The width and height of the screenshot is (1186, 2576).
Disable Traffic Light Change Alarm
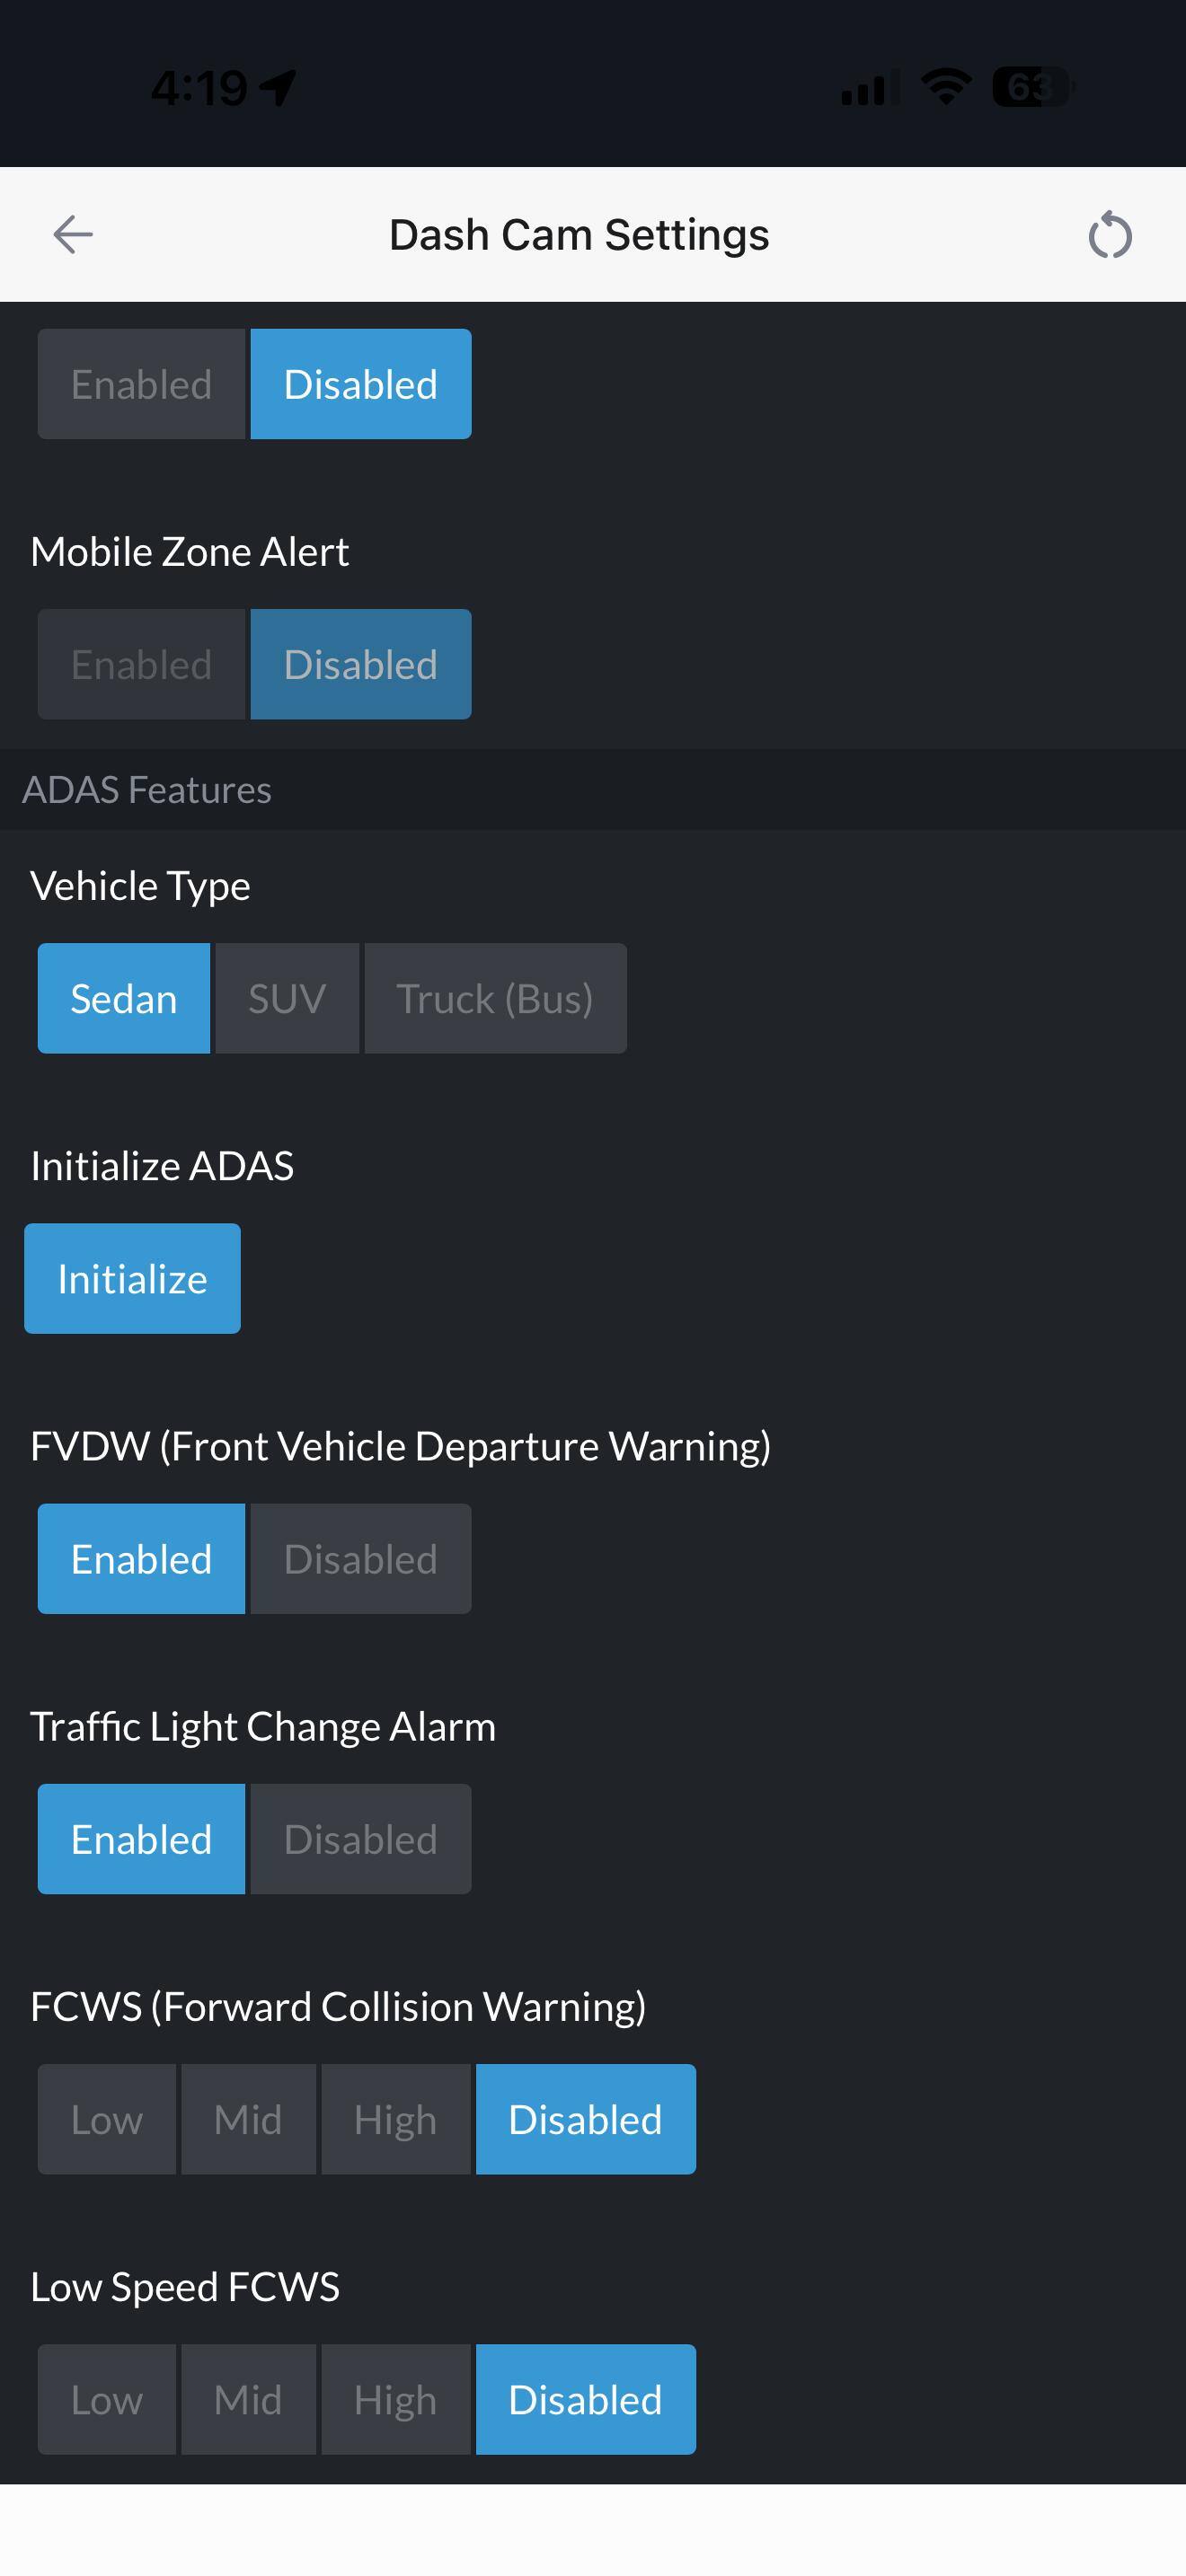point(360,1839)
